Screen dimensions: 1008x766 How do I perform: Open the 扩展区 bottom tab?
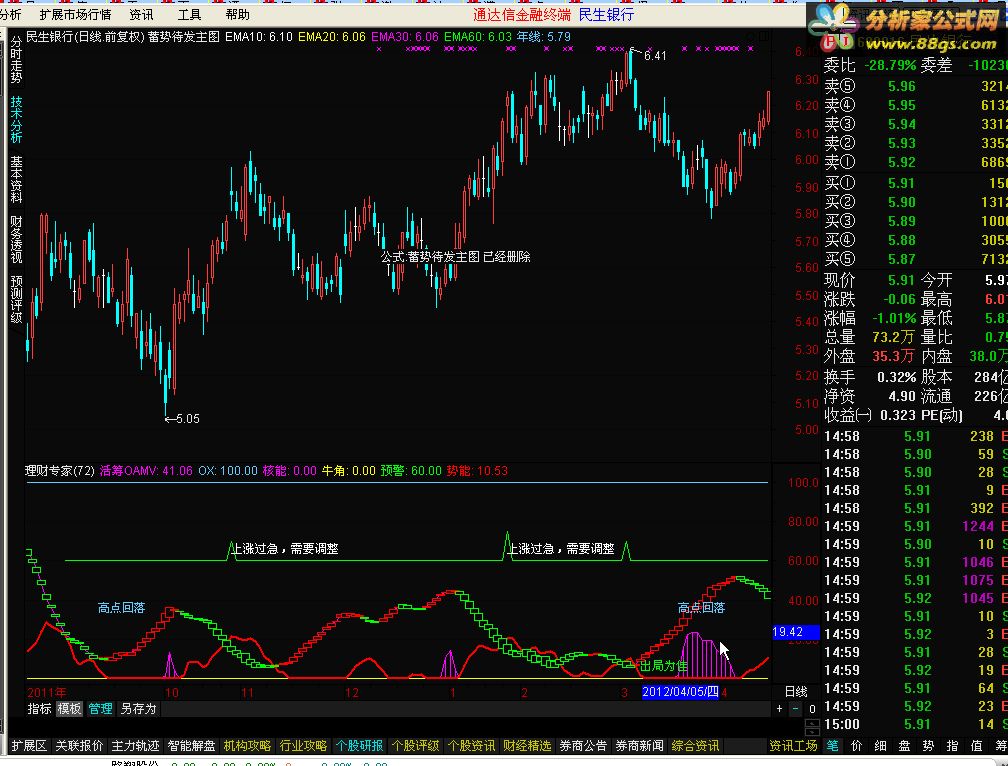click(30, 745)
